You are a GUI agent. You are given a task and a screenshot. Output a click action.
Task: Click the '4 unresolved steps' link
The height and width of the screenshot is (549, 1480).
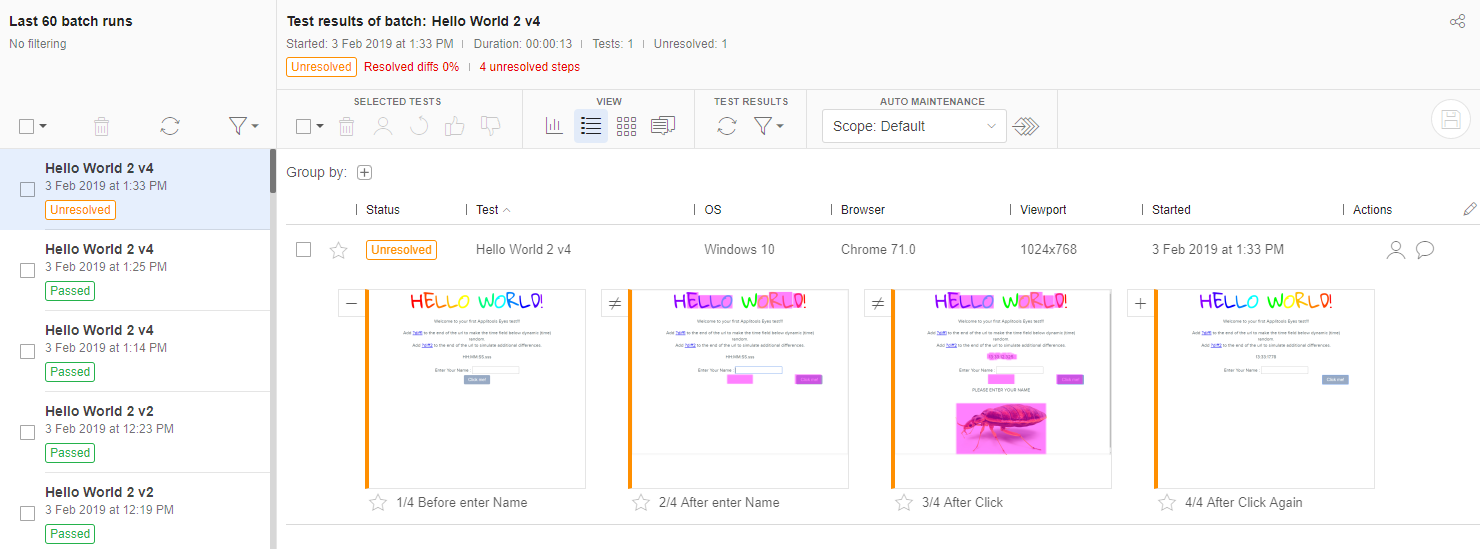click(x=529, y=67)
